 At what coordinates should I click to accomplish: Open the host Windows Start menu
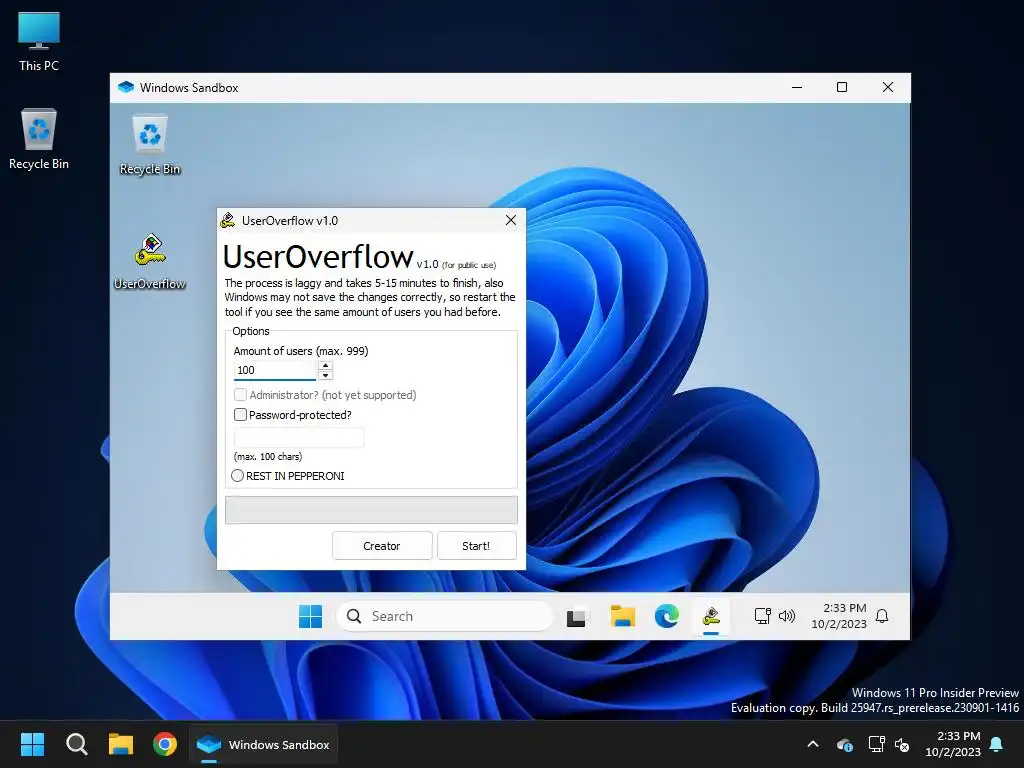coord(32,744)
